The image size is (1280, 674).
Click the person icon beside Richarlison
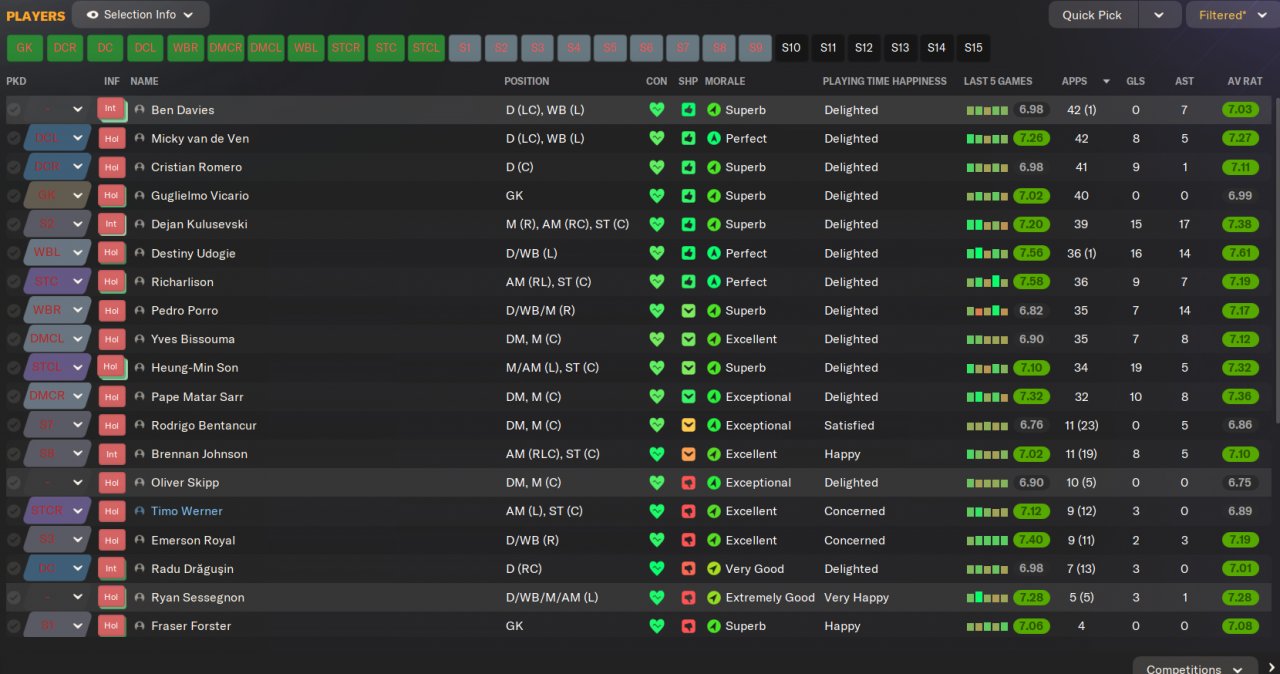coord(140,282)
